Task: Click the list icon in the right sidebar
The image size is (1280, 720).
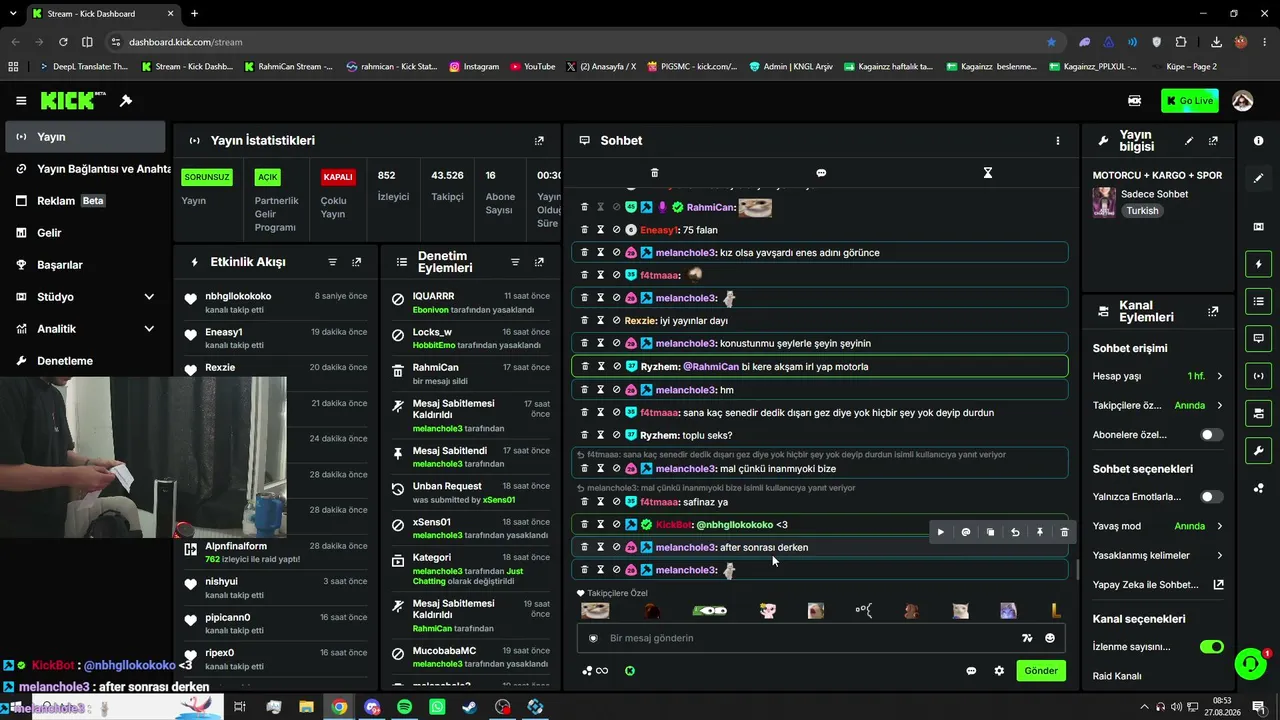Action: [1258, 301]
